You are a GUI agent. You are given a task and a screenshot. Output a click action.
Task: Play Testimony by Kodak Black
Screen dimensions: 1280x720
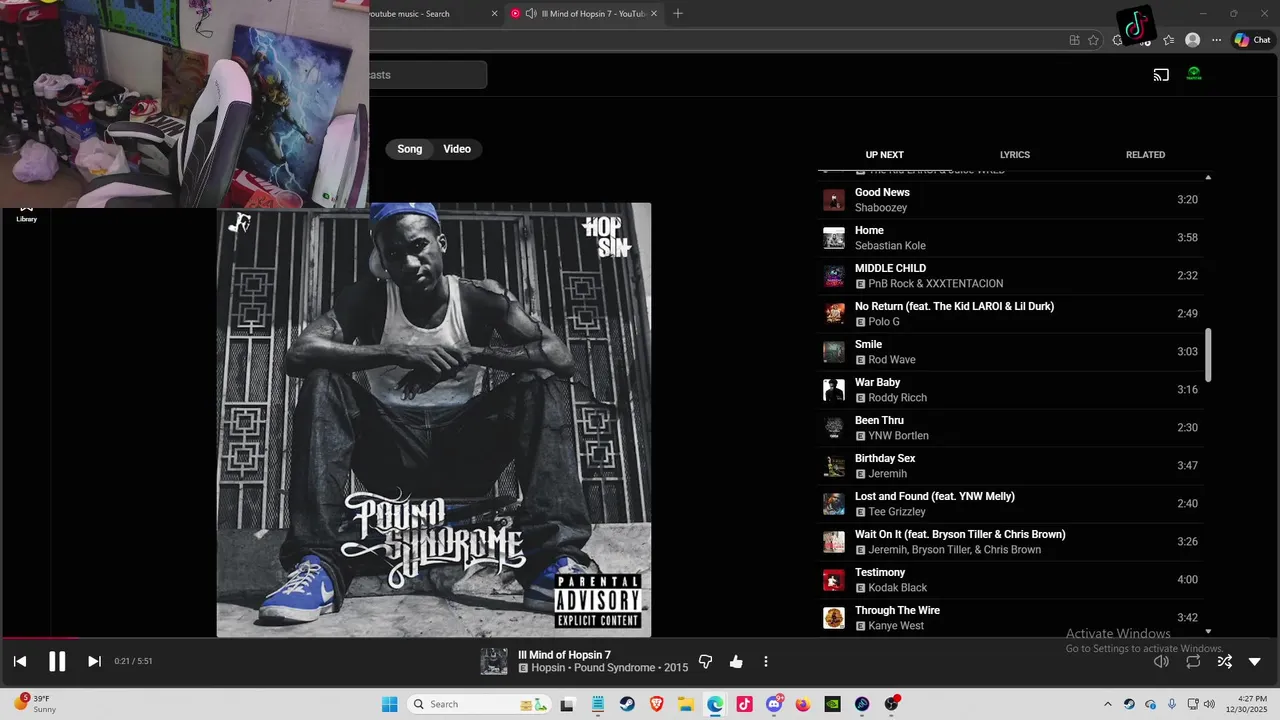(x=1012, y=580)
